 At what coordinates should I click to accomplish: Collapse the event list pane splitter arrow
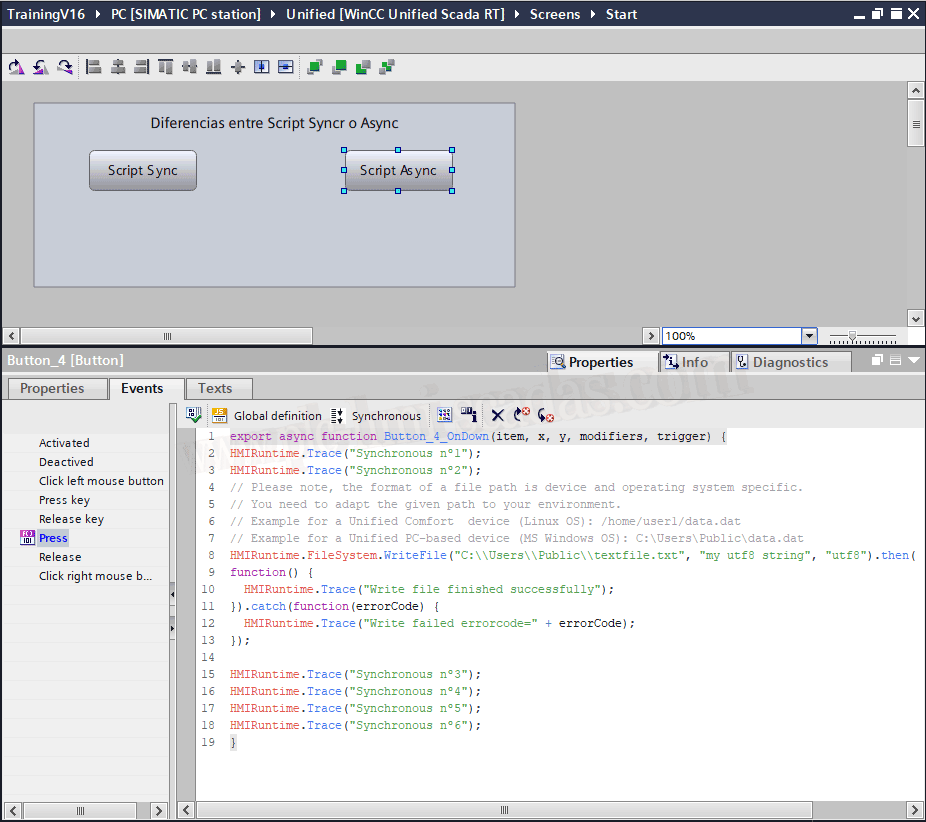point(172,594)
